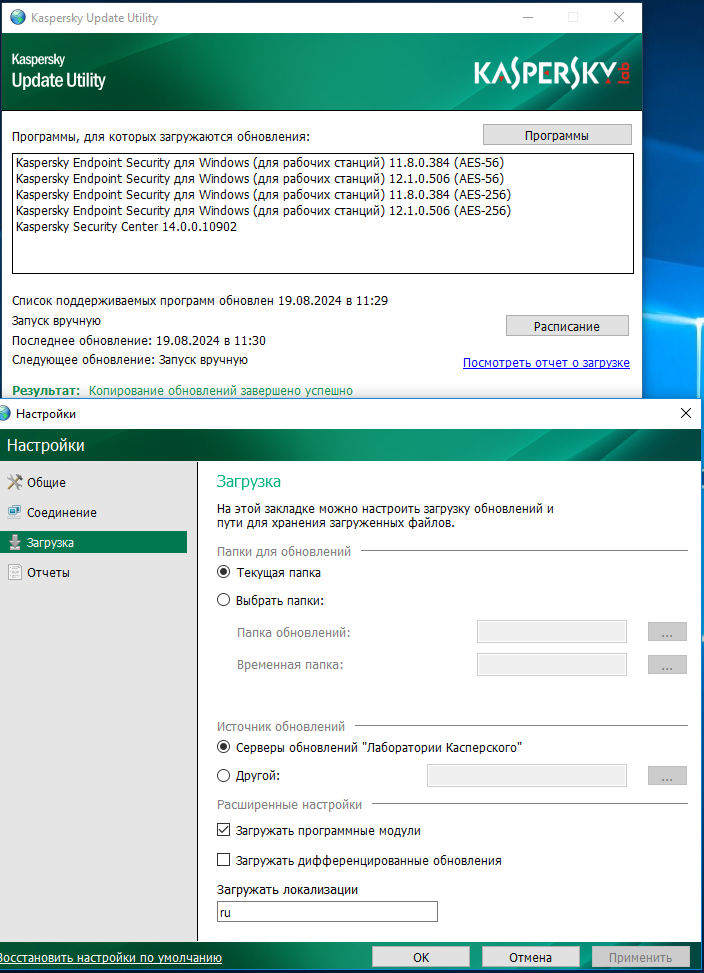This screenshot has width=704, height=973.
Task: Open the Загрузка settings section
Action: coord(94,542)
